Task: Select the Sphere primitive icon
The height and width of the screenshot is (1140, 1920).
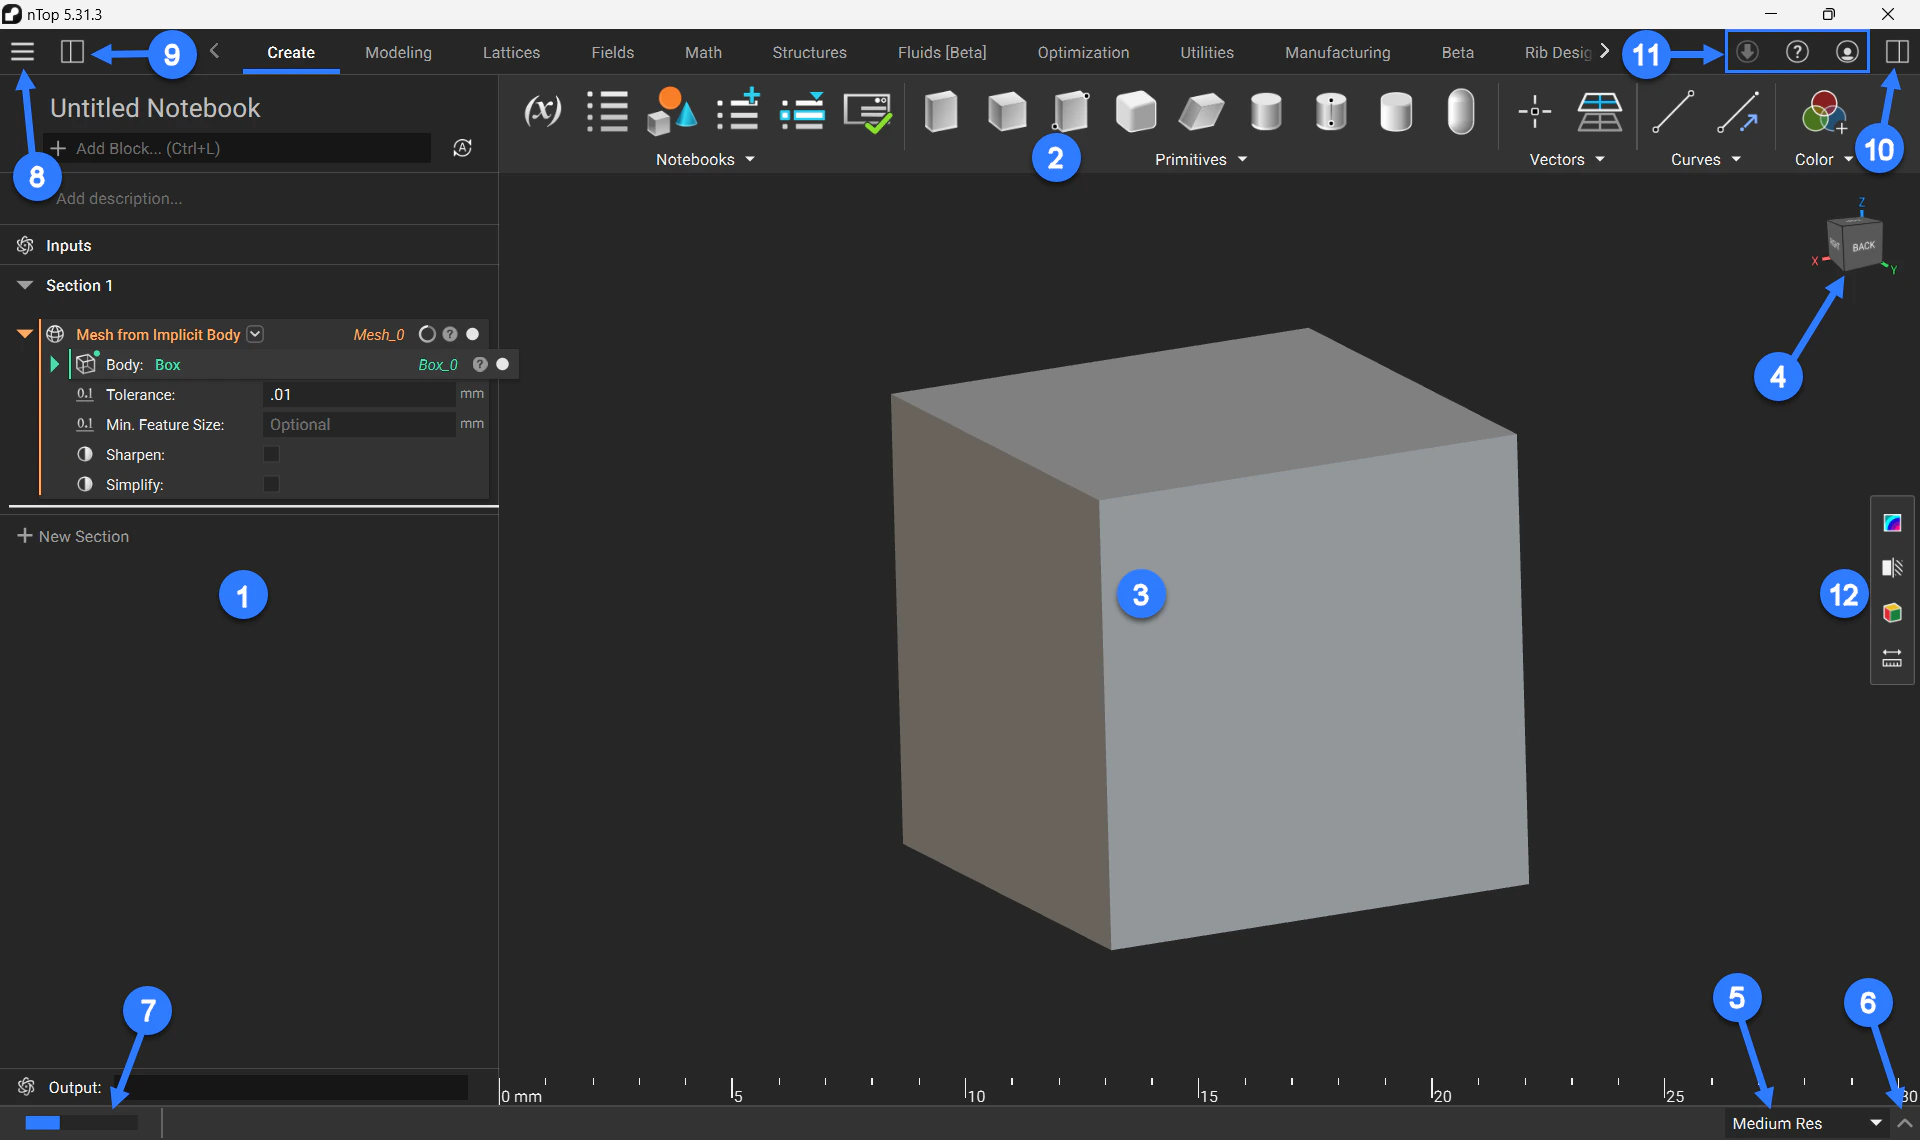Action: coord(1395,111)
